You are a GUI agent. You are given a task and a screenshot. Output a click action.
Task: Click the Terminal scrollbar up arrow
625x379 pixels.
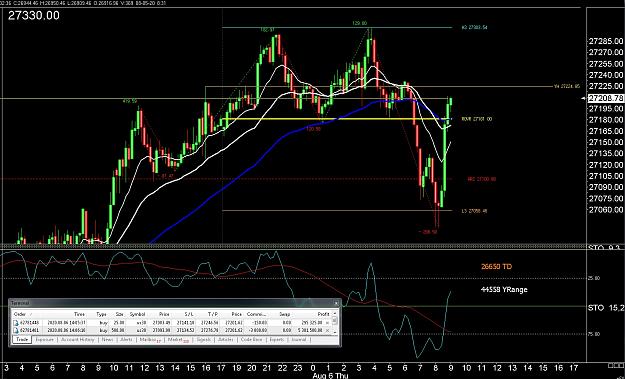point(334,314)
